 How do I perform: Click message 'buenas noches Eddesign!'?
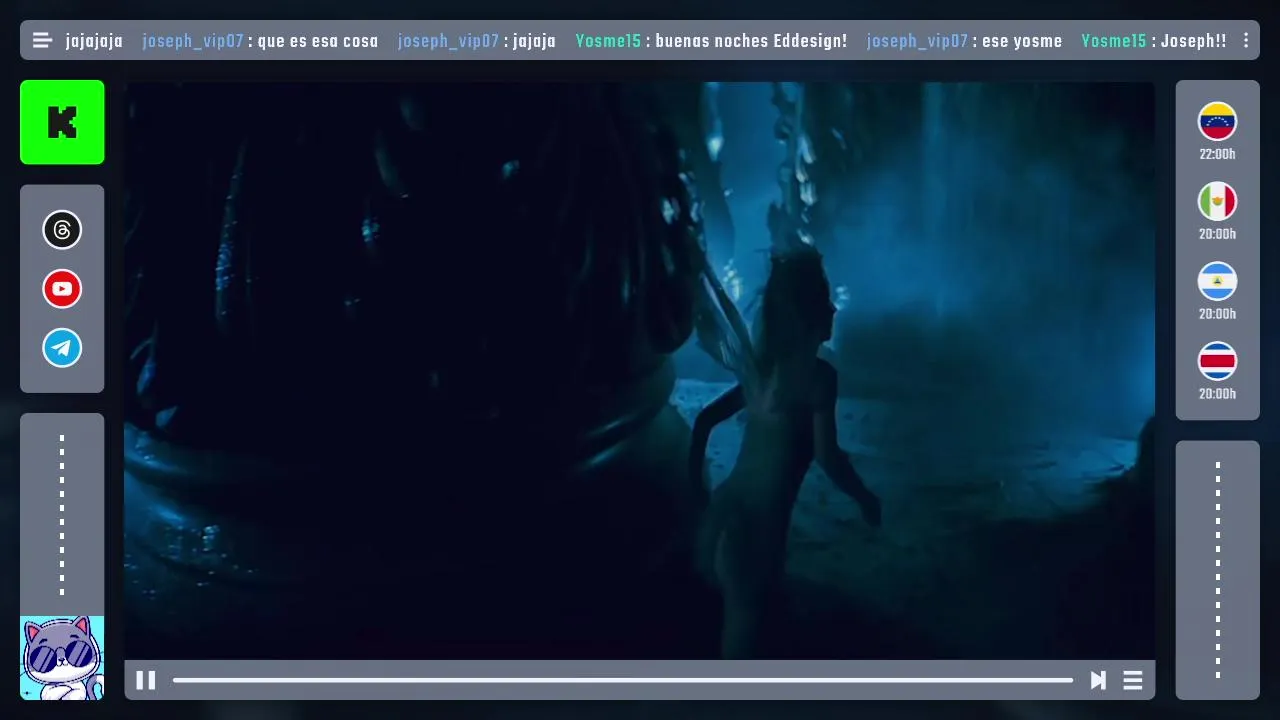tap(751, 41)
